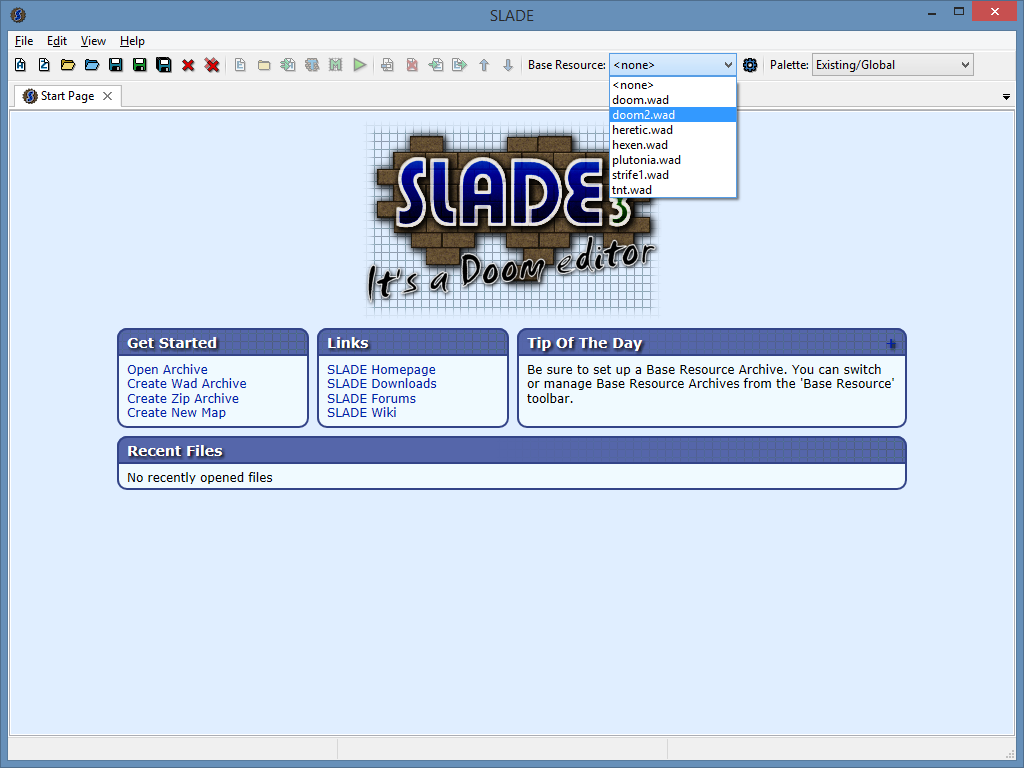
Task: Click the Palette: toolbar label
Action: 789,65
